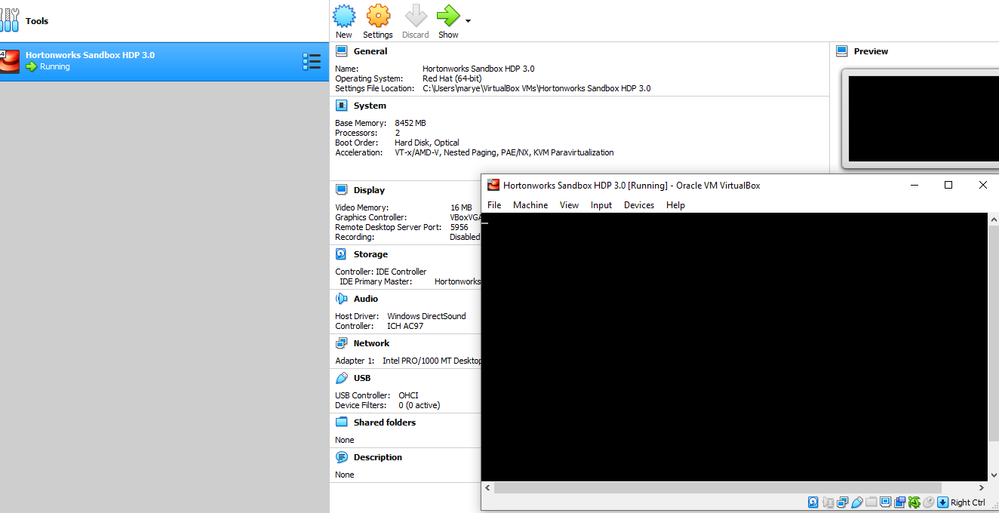This screenshot has width=999, height=513.
Task: Open the View menu in the VM window
Action: [569, 205]
